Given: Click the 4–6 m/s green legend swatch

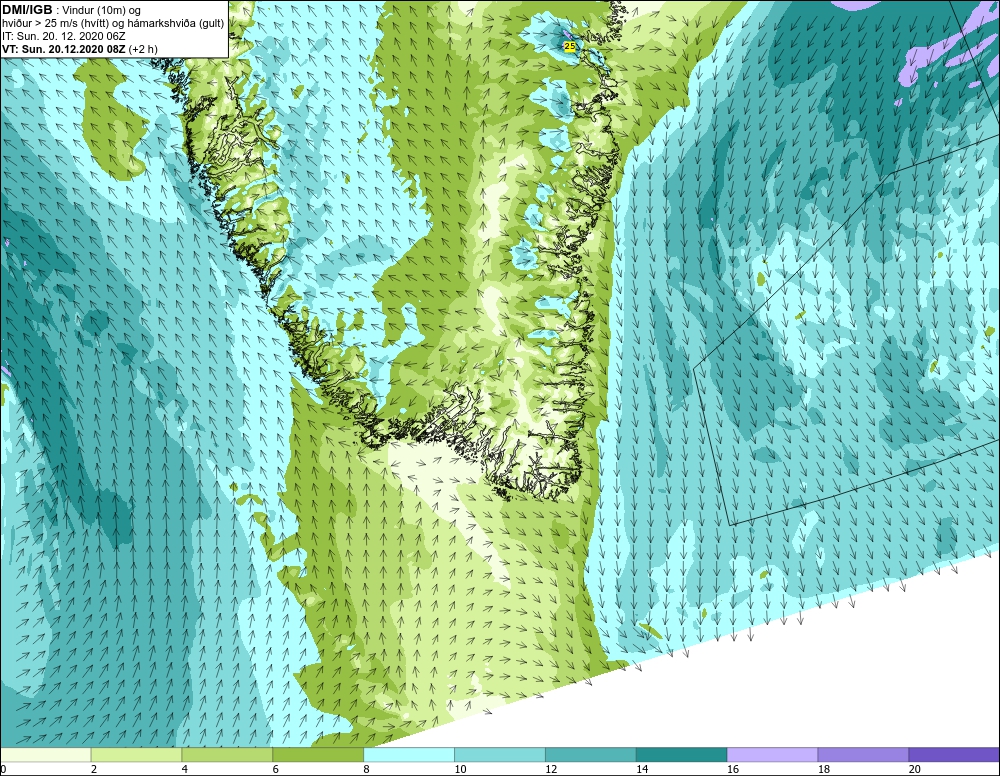Looking at the screenshot, I should point(227,755).
